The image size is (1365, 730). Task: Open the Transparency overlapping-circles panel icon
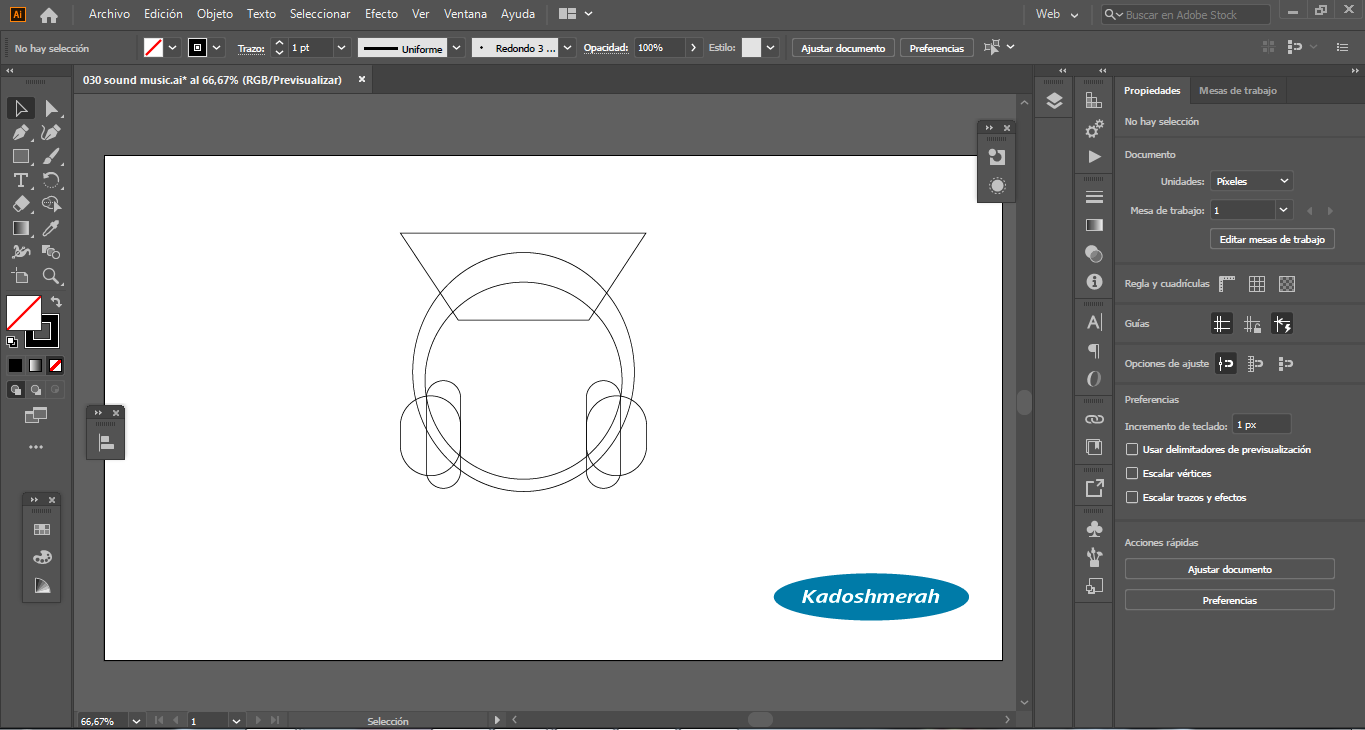tap(1094, 254)
